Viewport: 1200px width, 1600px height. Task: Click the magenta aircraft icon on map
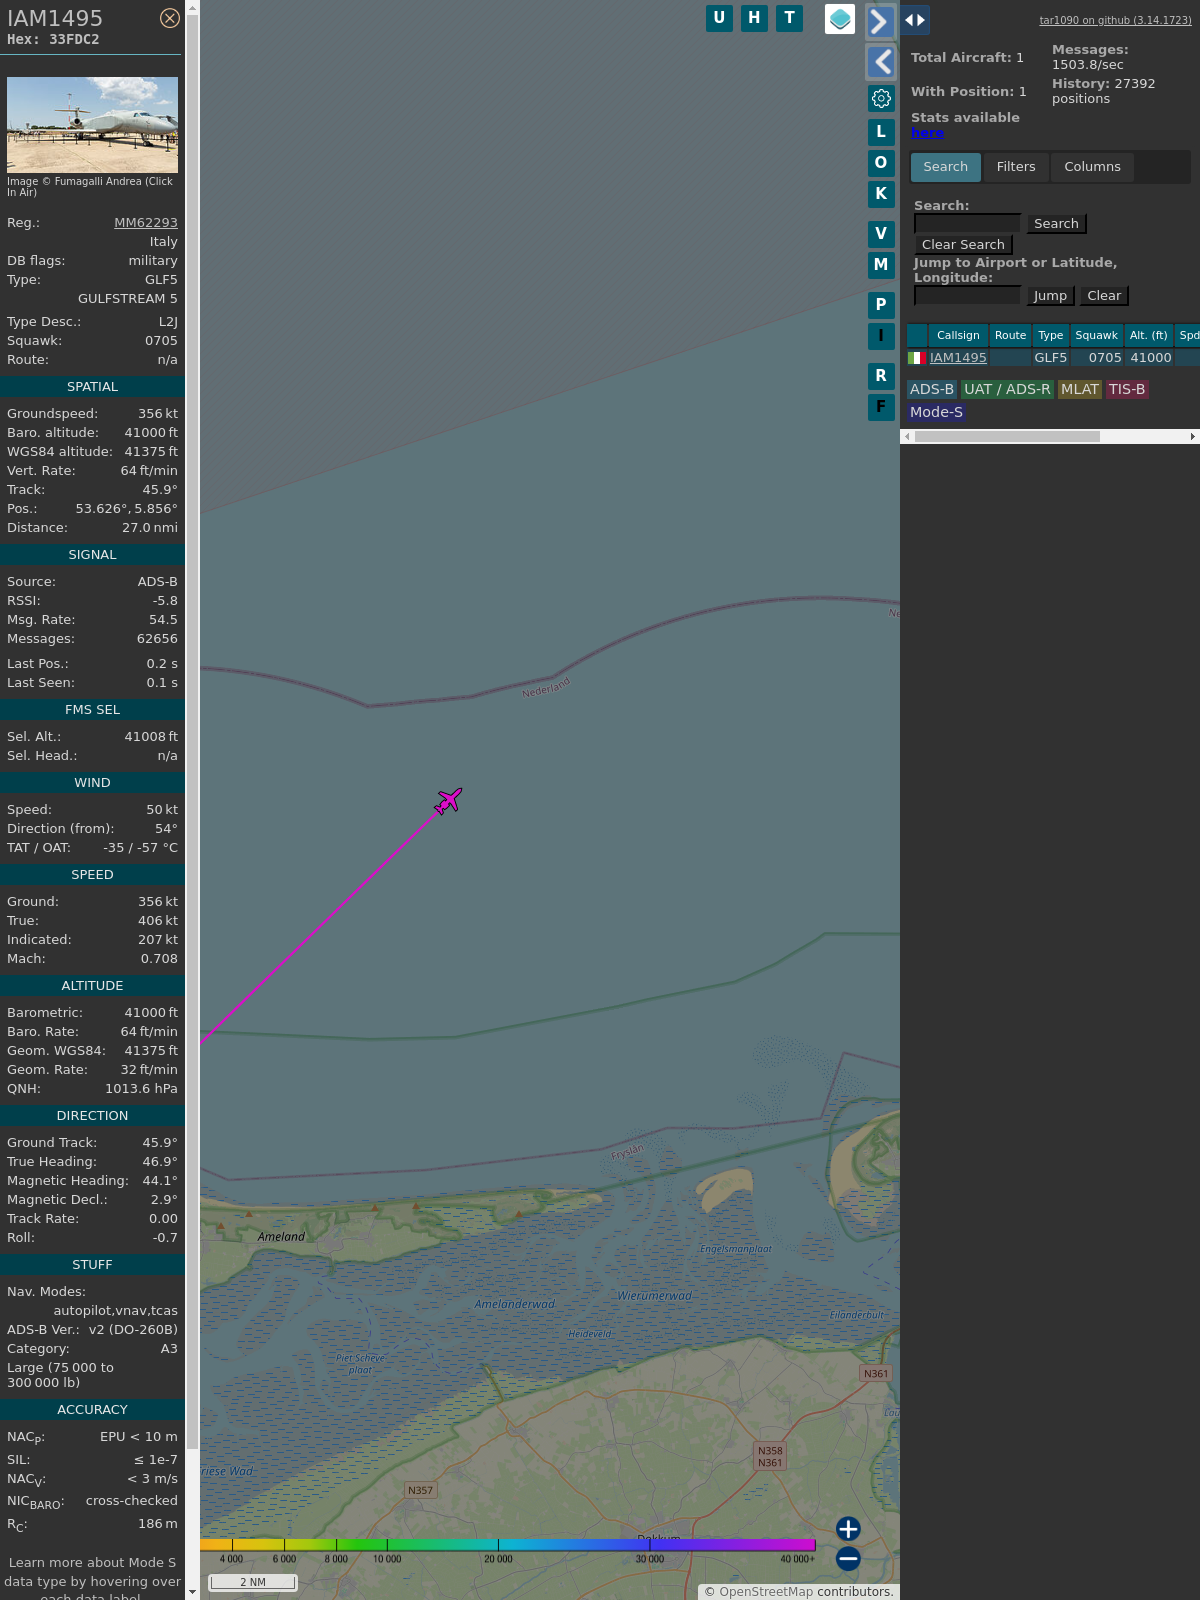[x=449, y=801]
